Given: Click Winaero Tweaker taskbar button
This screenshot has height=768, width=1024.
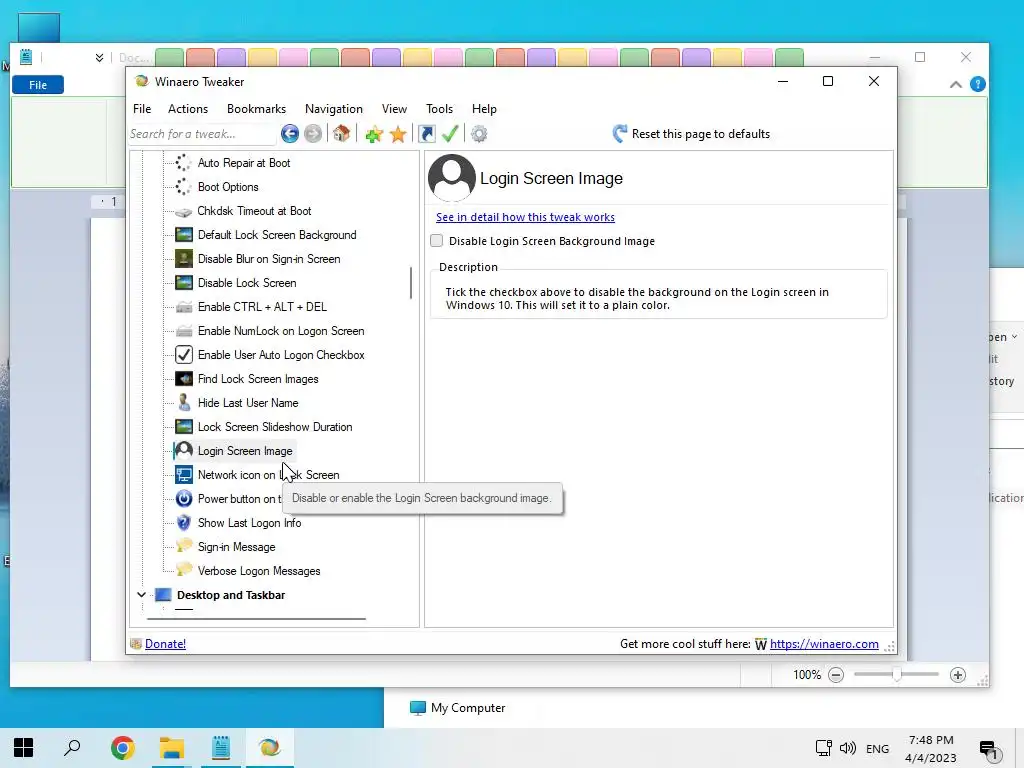Looking at the screenshot, I should coord(270,747).
